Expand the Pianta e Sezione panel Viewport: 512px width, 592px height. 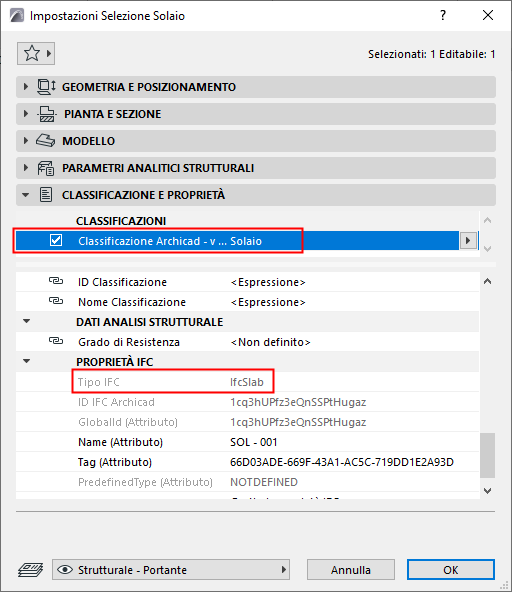pyautogui.click(x=26, y=114)
